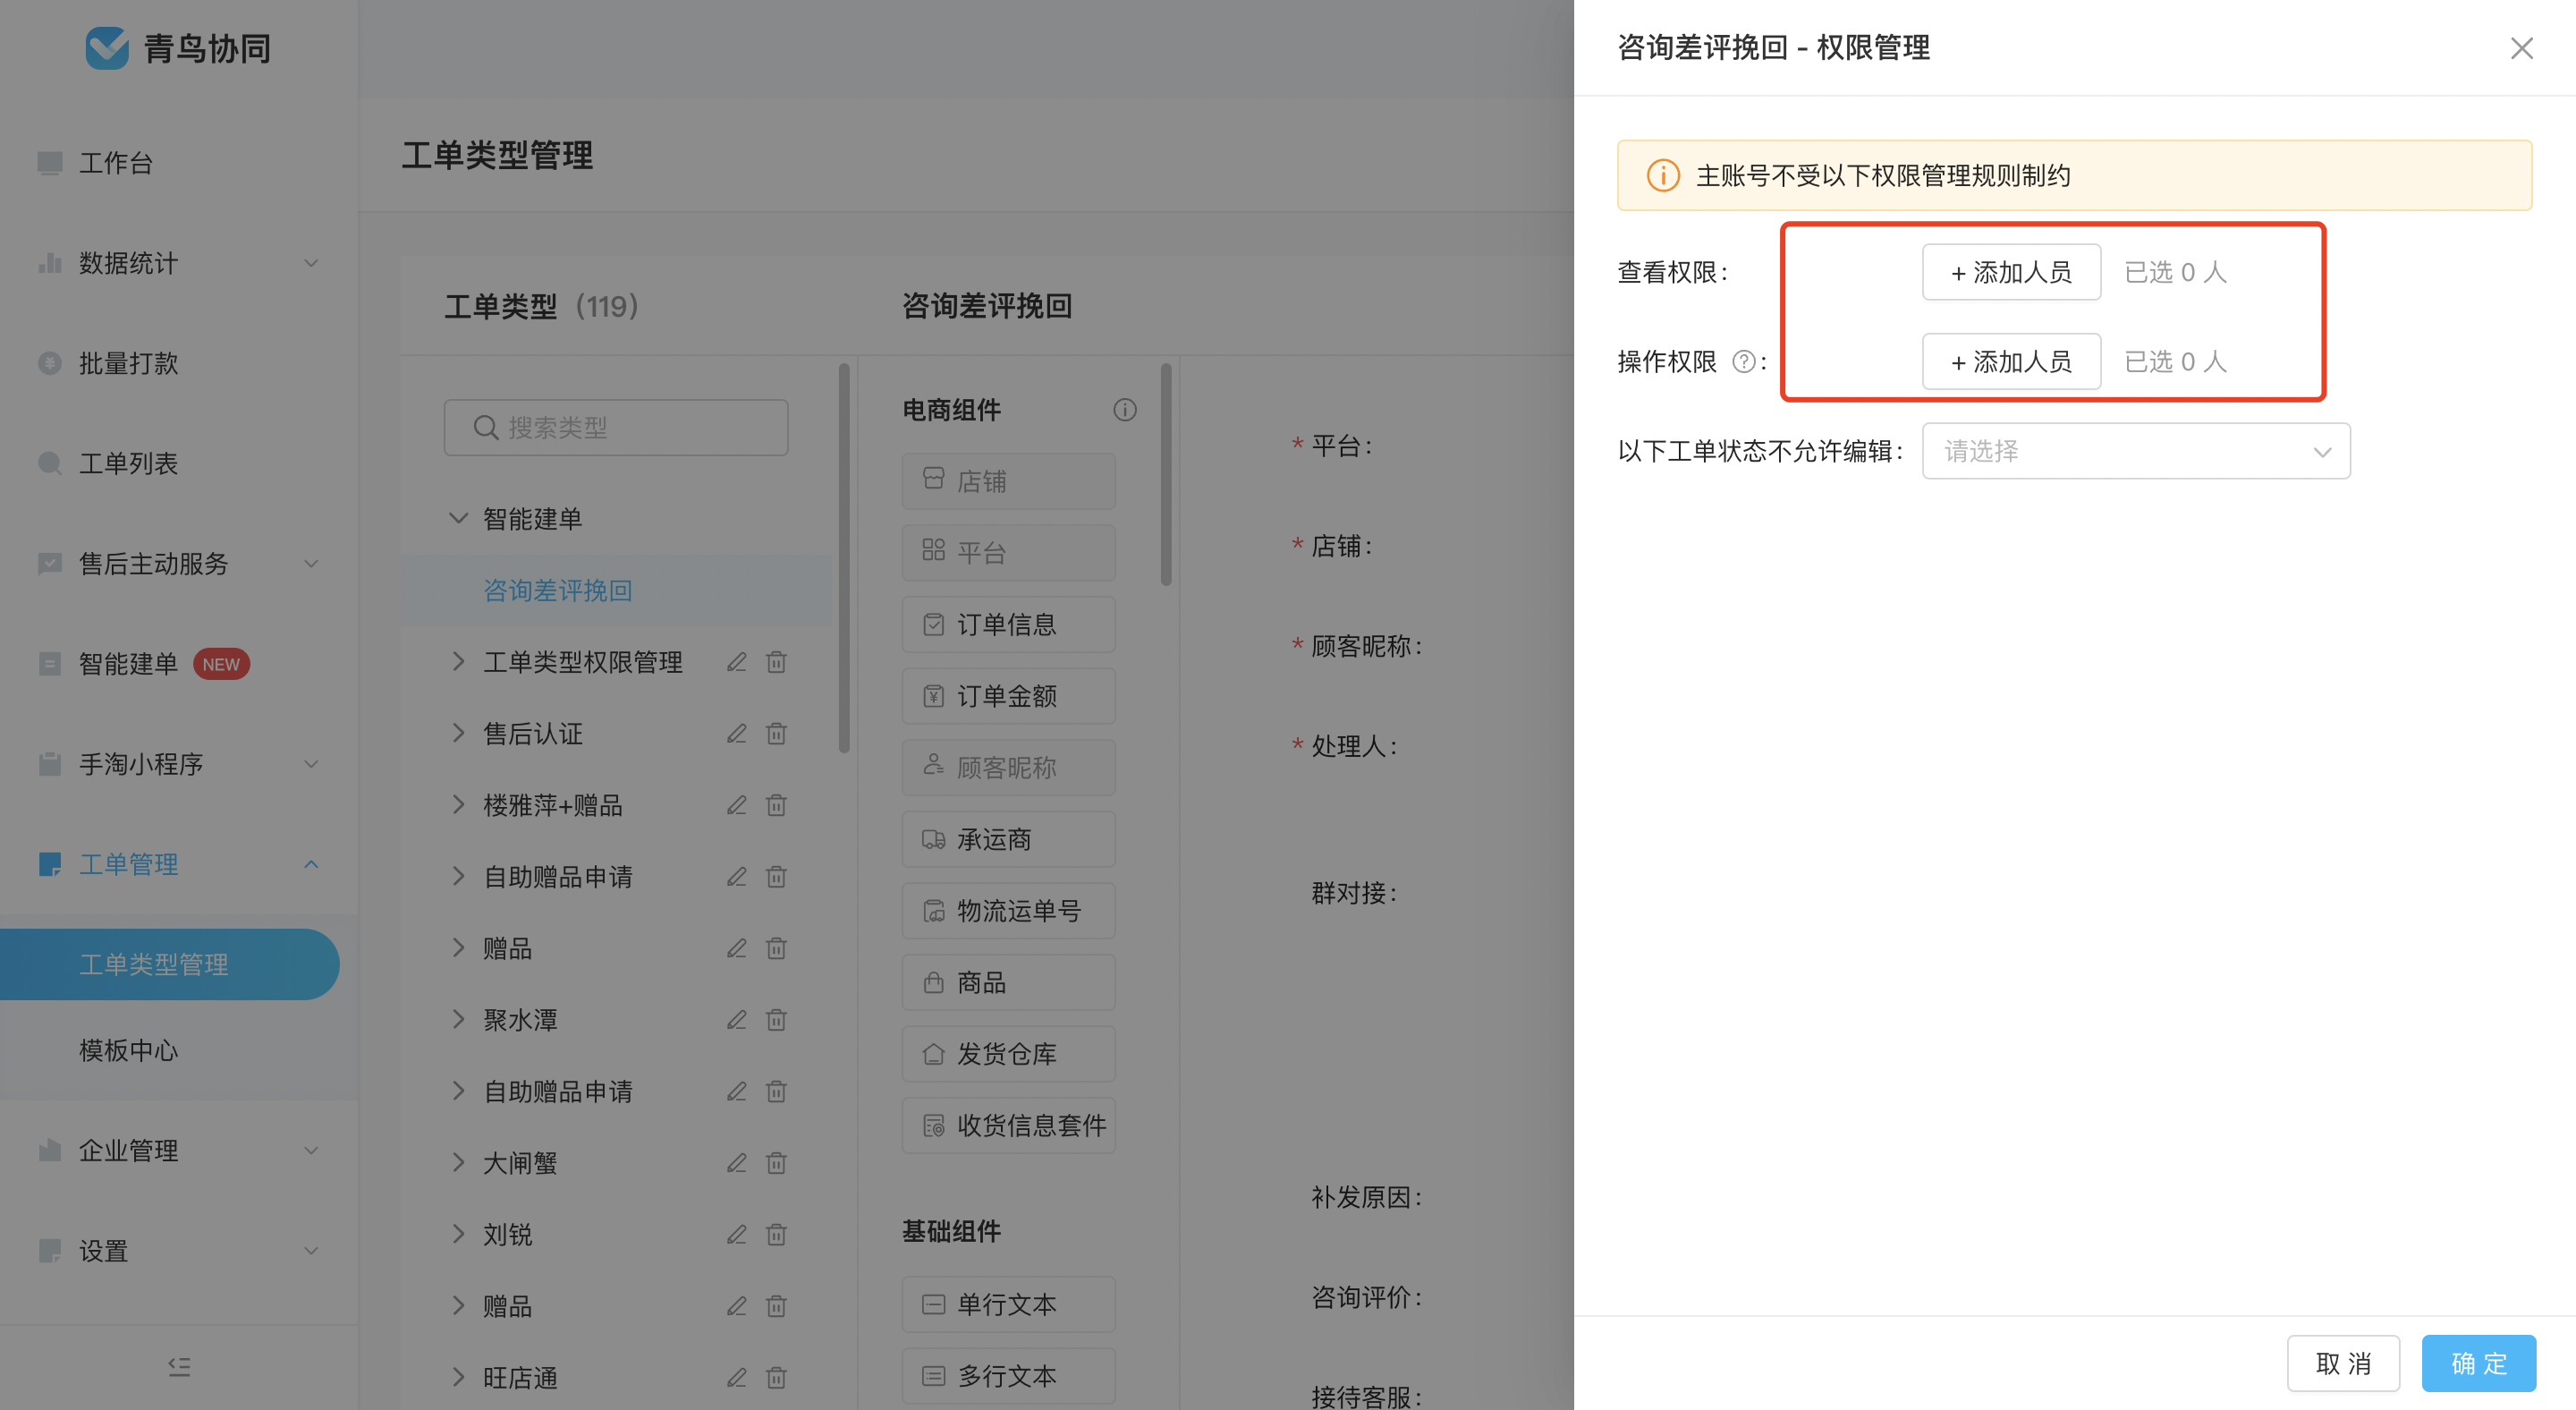Screen dimensions: 2576x1410
Task: Collapse 工单管理 sidebar menu
Action: pyautogui.click(x=179, y=864)
